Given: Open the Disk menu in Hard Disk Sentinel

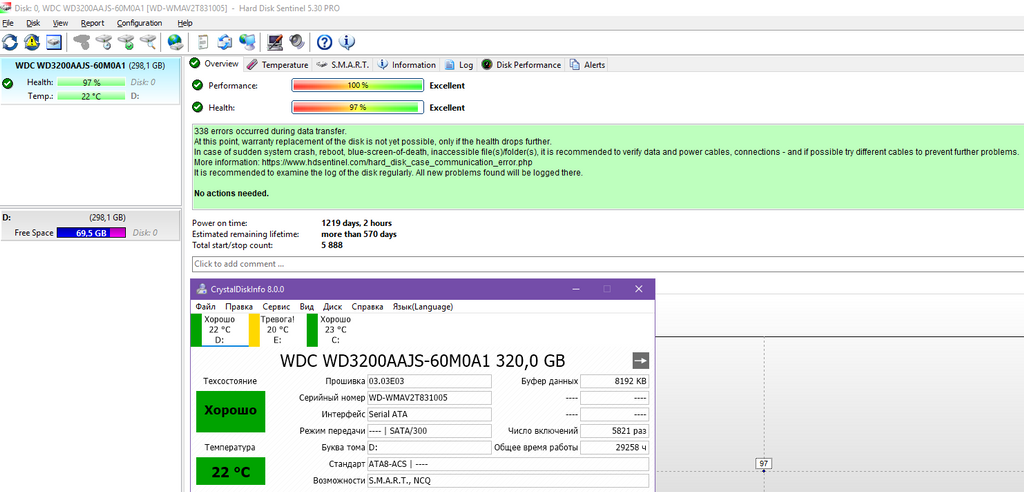Looking at the screenshot, I should pyautogui.click(x=33, y=23).
